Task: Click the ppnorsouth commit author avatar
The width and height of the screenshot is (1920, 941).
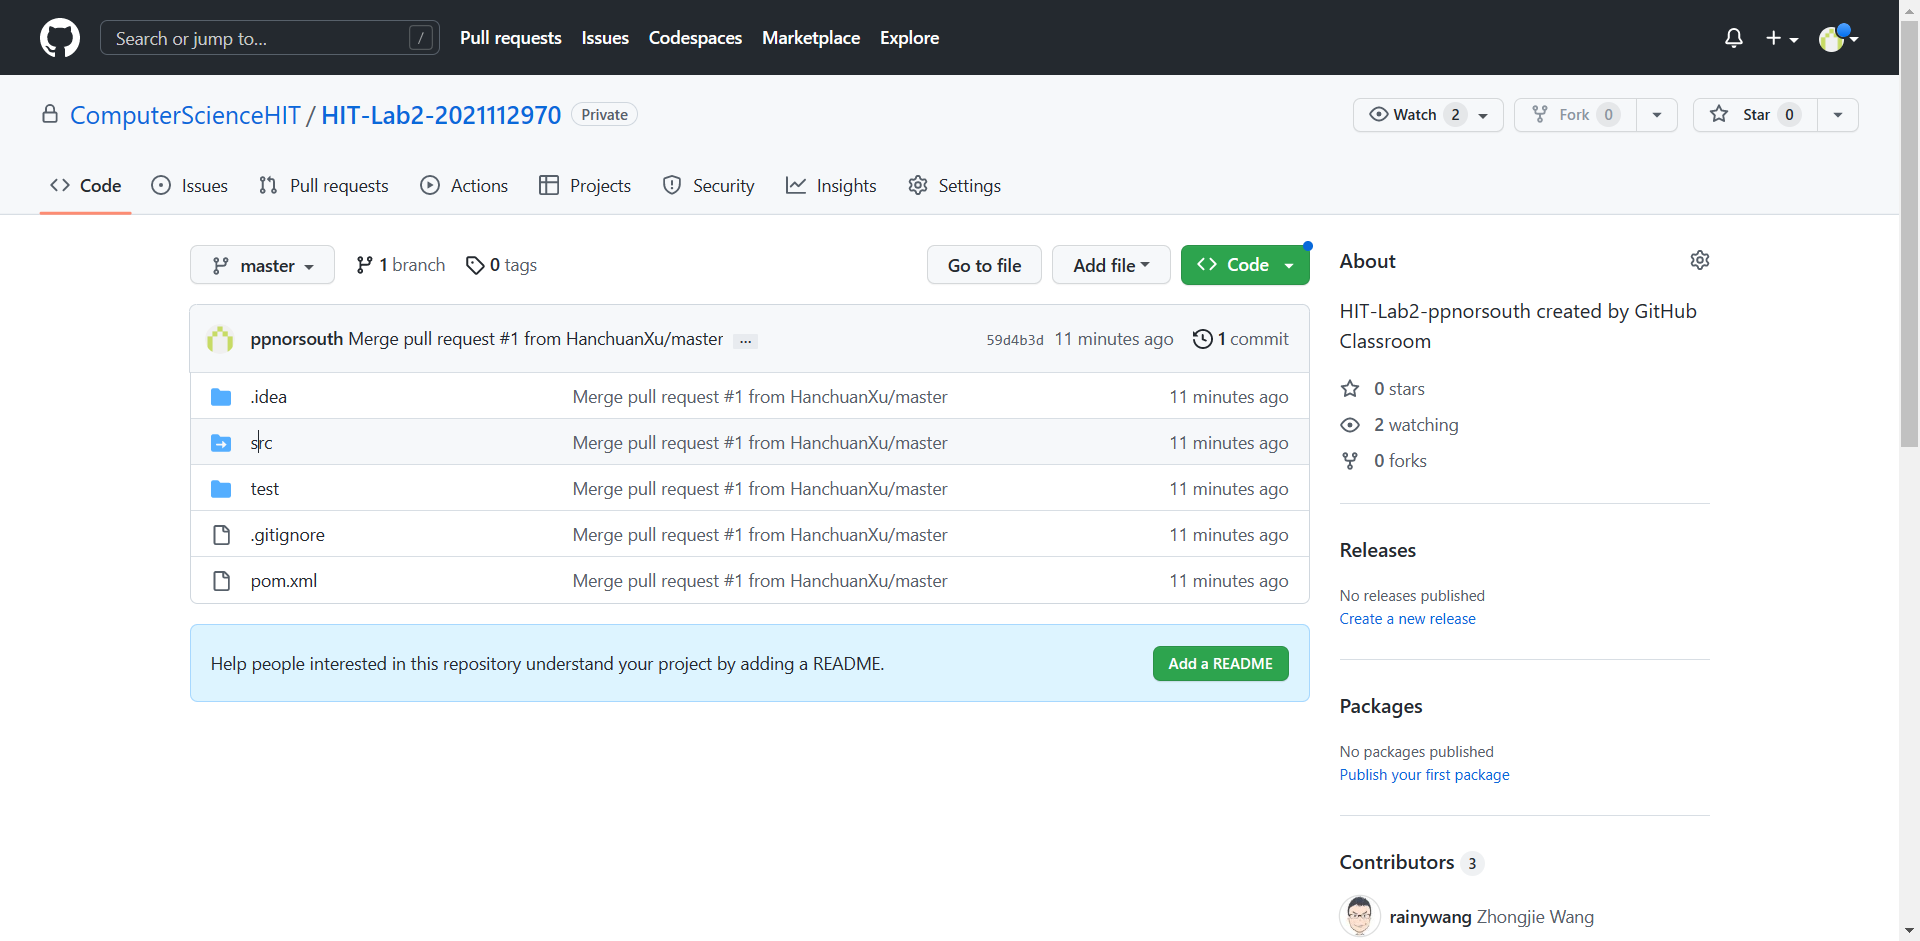Action: point(220,339)
